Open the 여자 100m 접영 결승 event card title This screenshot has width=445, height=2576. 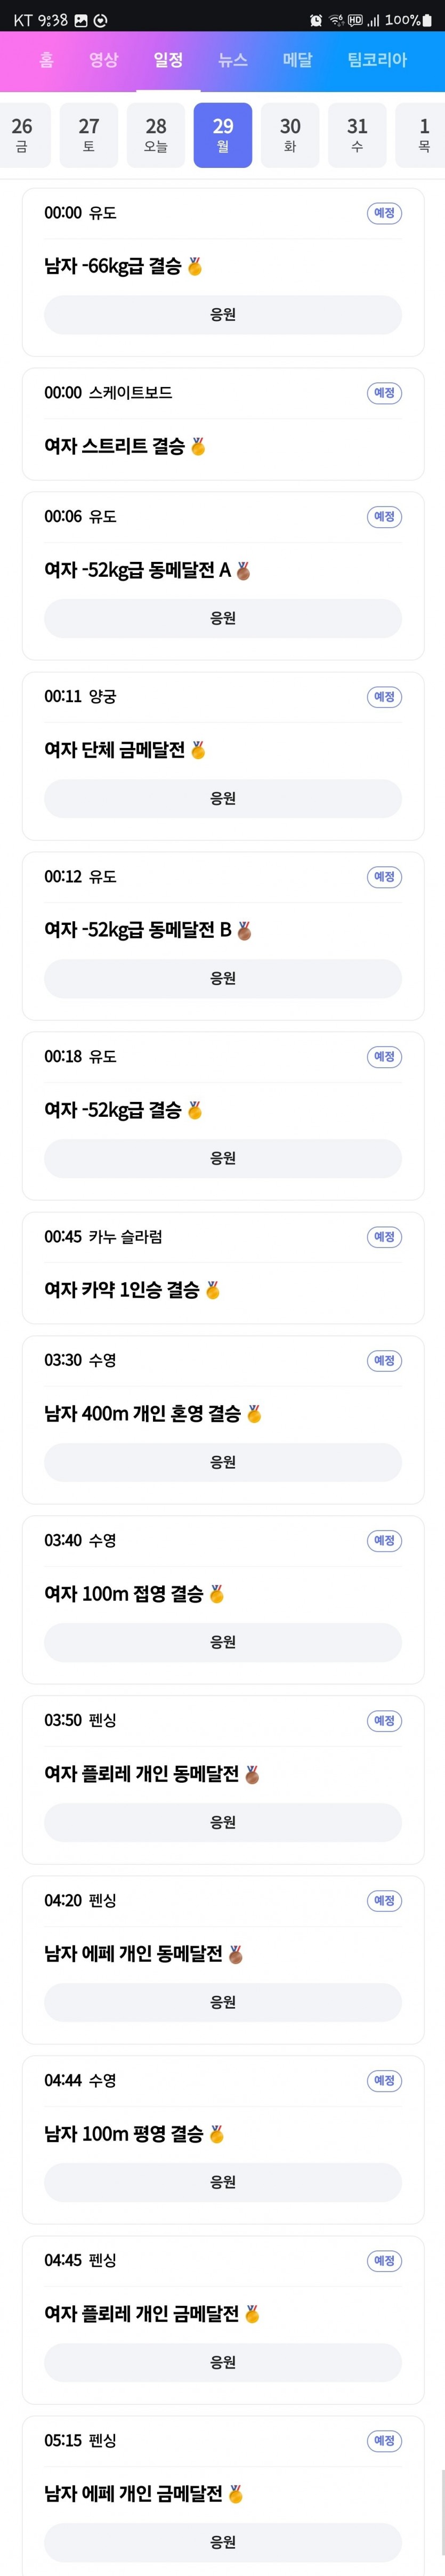(x=124, y=1594)
